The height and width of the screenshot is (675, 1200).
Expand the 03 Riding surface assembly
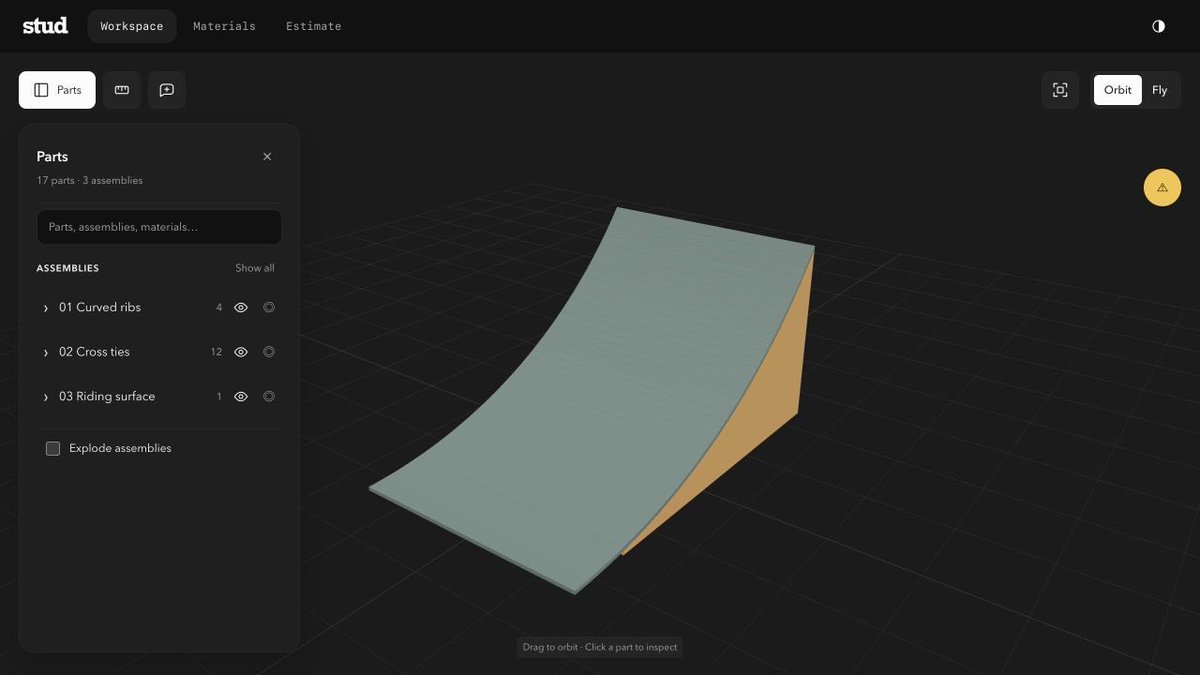pyautogui.click(x=46, y=397)
